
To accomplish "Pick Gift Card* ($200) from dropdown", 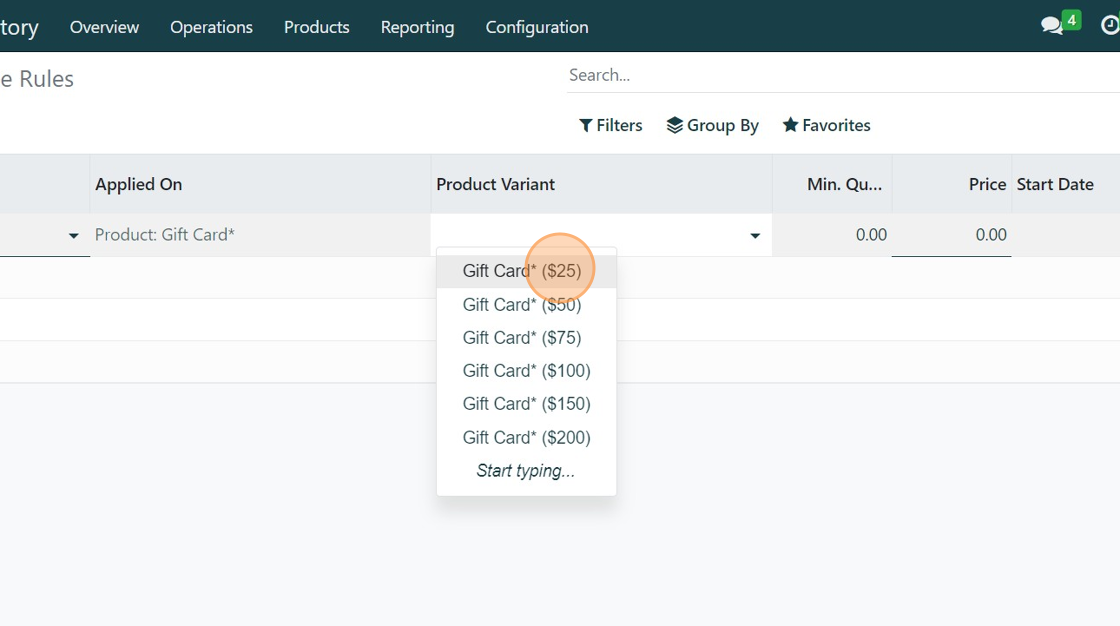I will click(526, 438).
